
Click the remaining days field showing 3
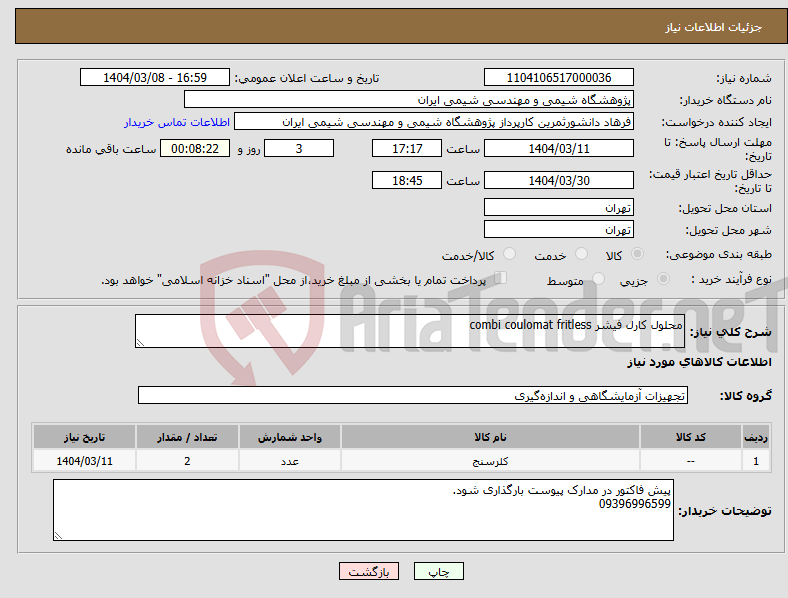(x=299, y=148)
